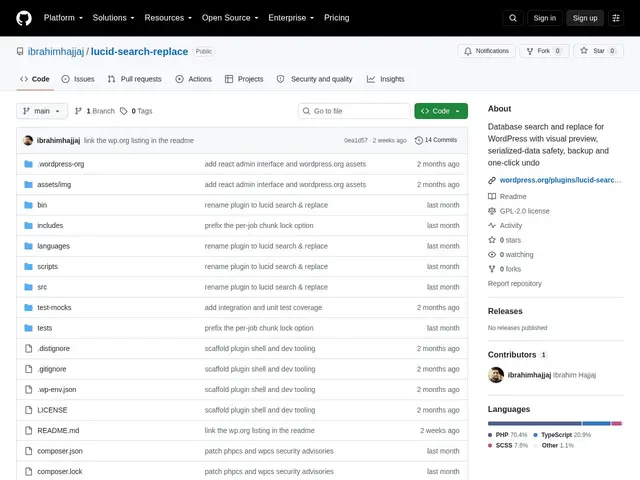Viewport: 640px width, 480px height.
Task: Click the README.md file icon
Action: (x=28, y=430)
